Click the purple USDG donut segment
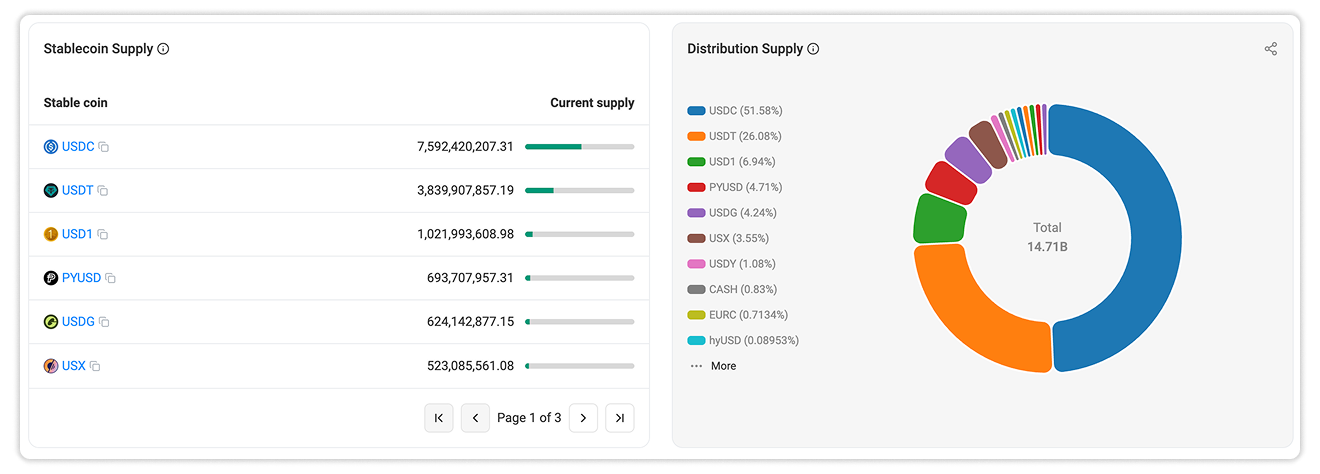 tap(968, 159)
